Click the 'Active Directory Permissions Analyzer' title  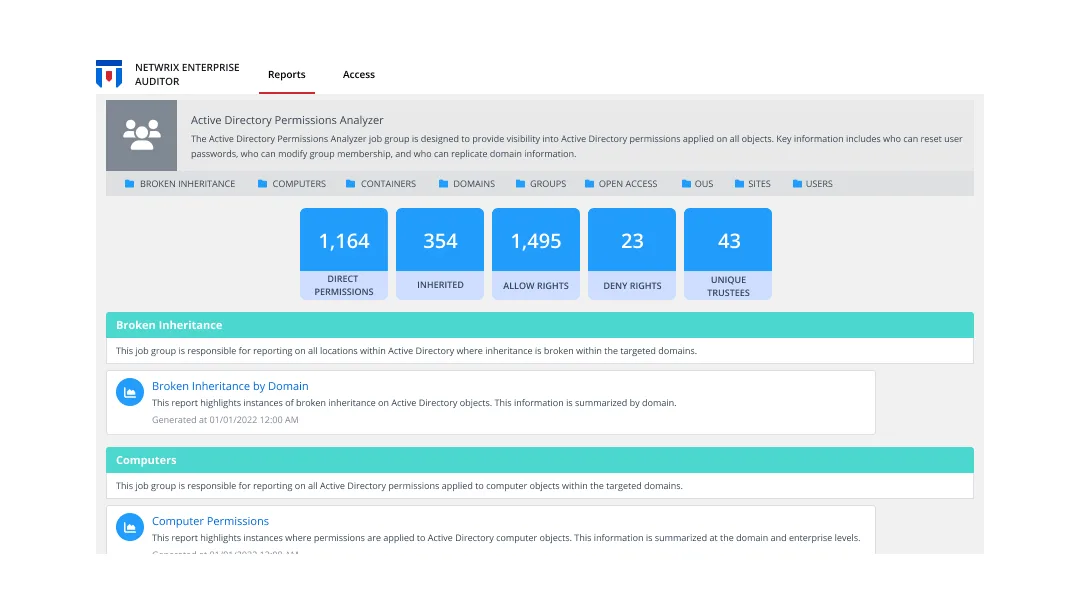[287, 120]
